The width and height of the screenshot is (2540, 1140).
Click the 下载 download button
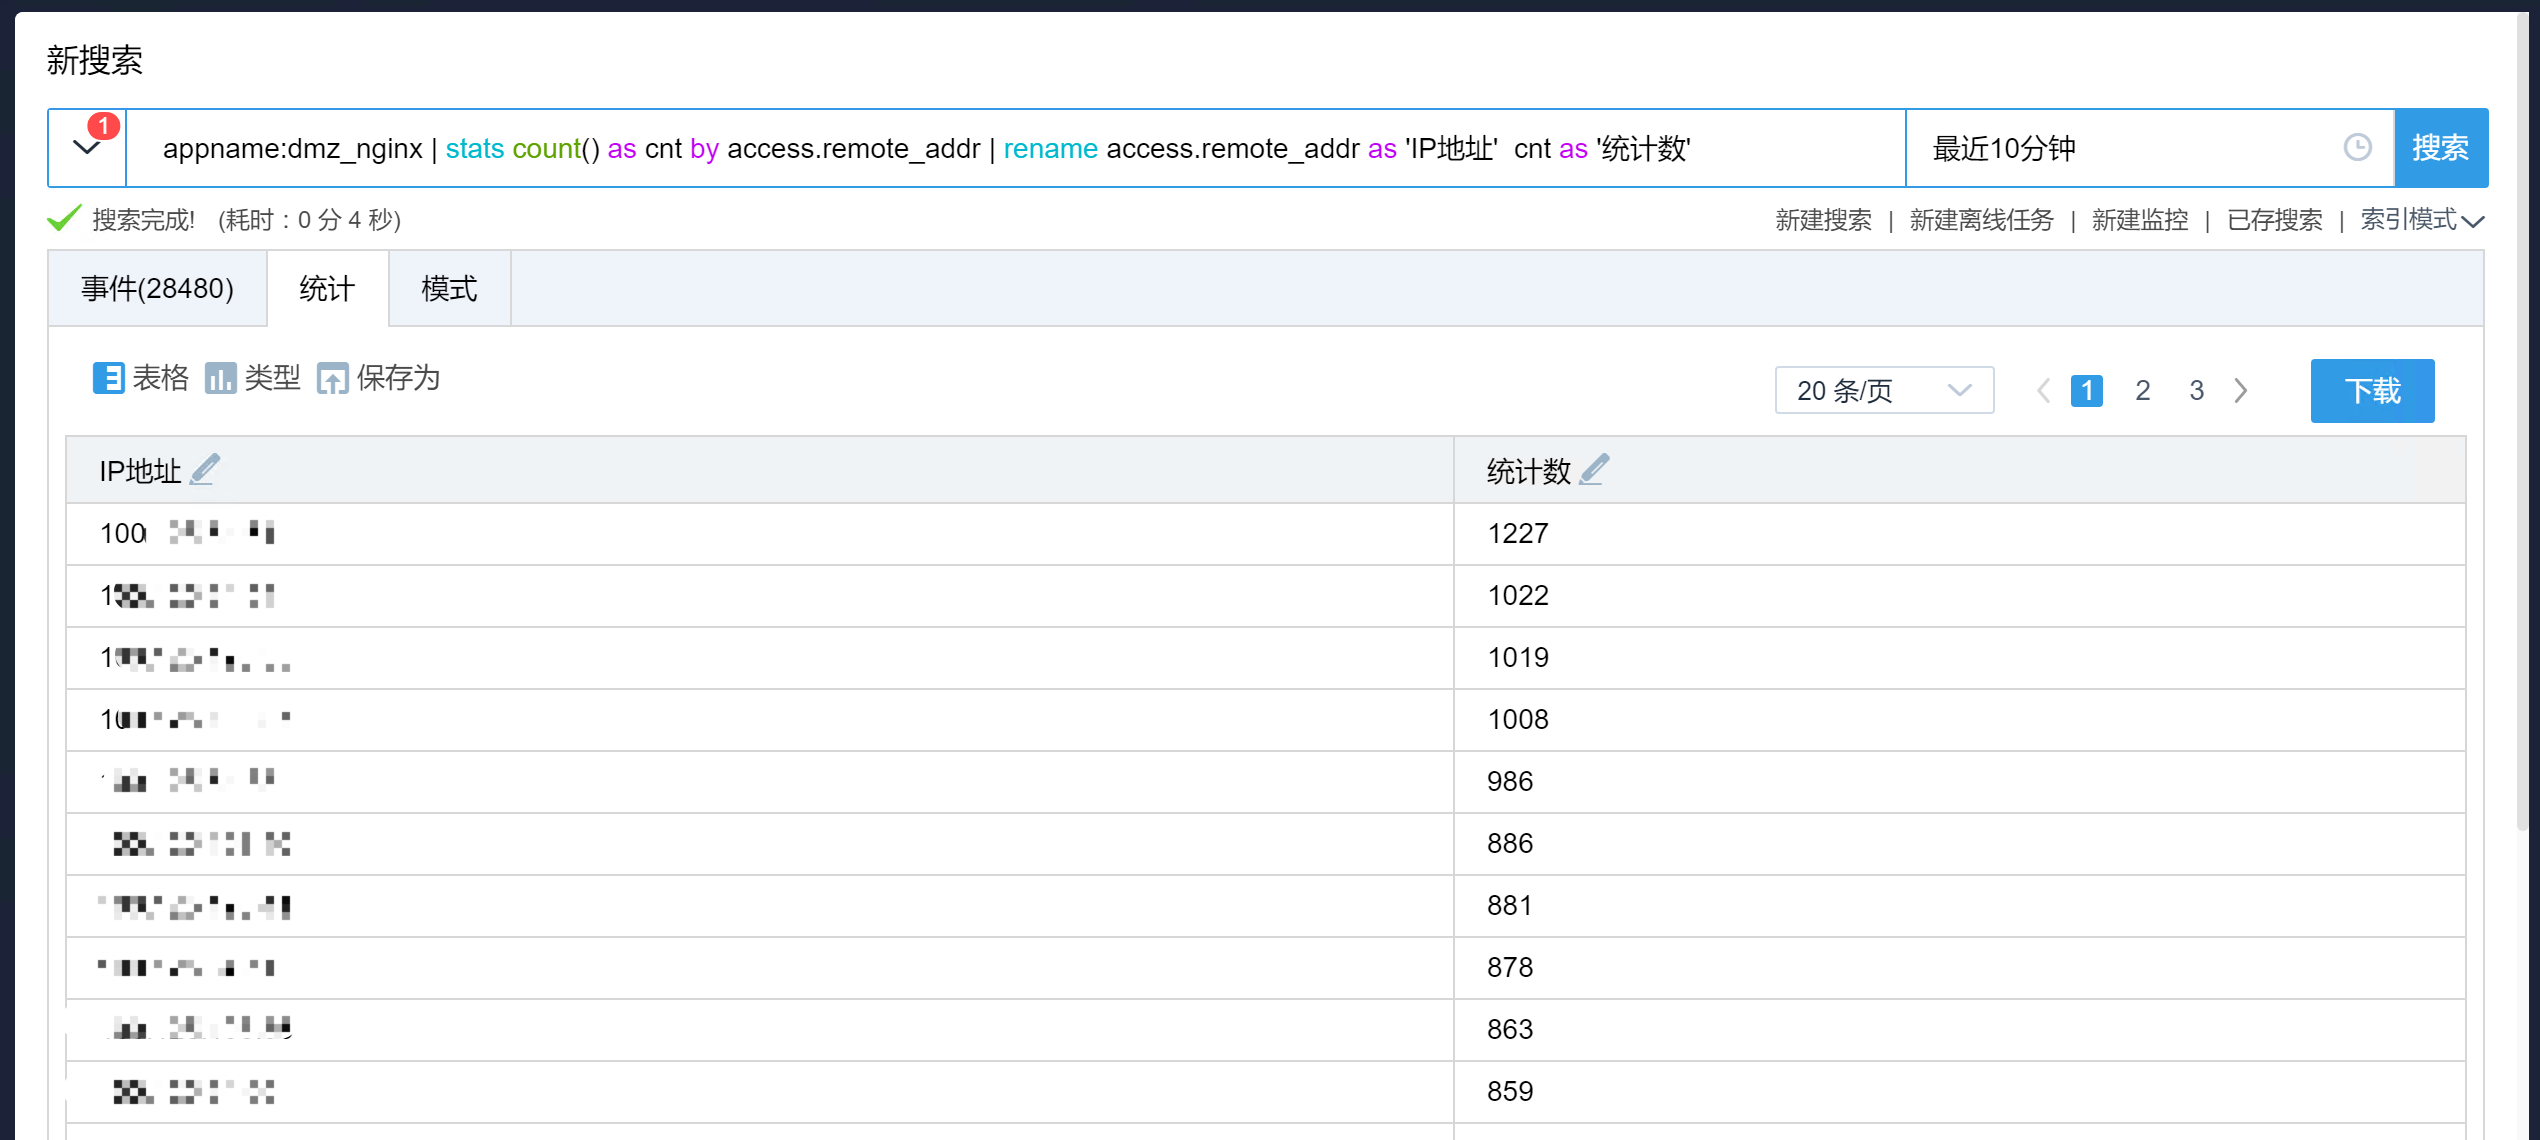pyautogui.click(x=2372, y=390)
